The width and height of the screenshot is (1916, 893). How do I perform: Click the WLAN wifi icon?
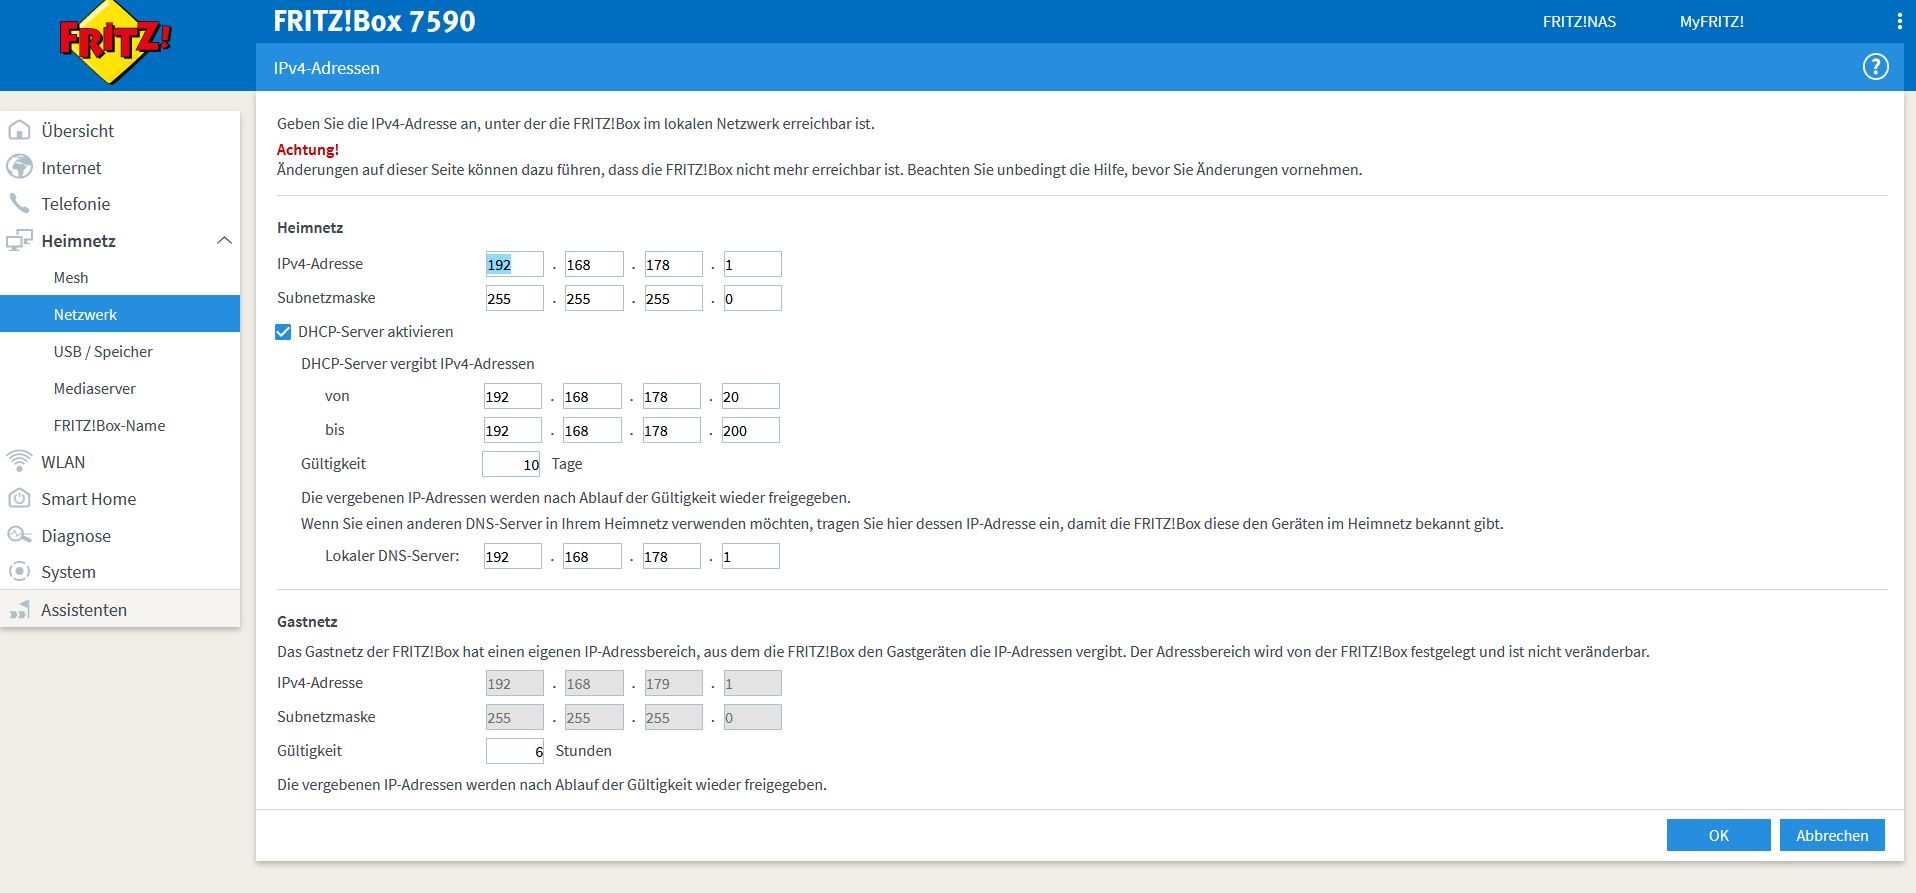pos(19,461)
